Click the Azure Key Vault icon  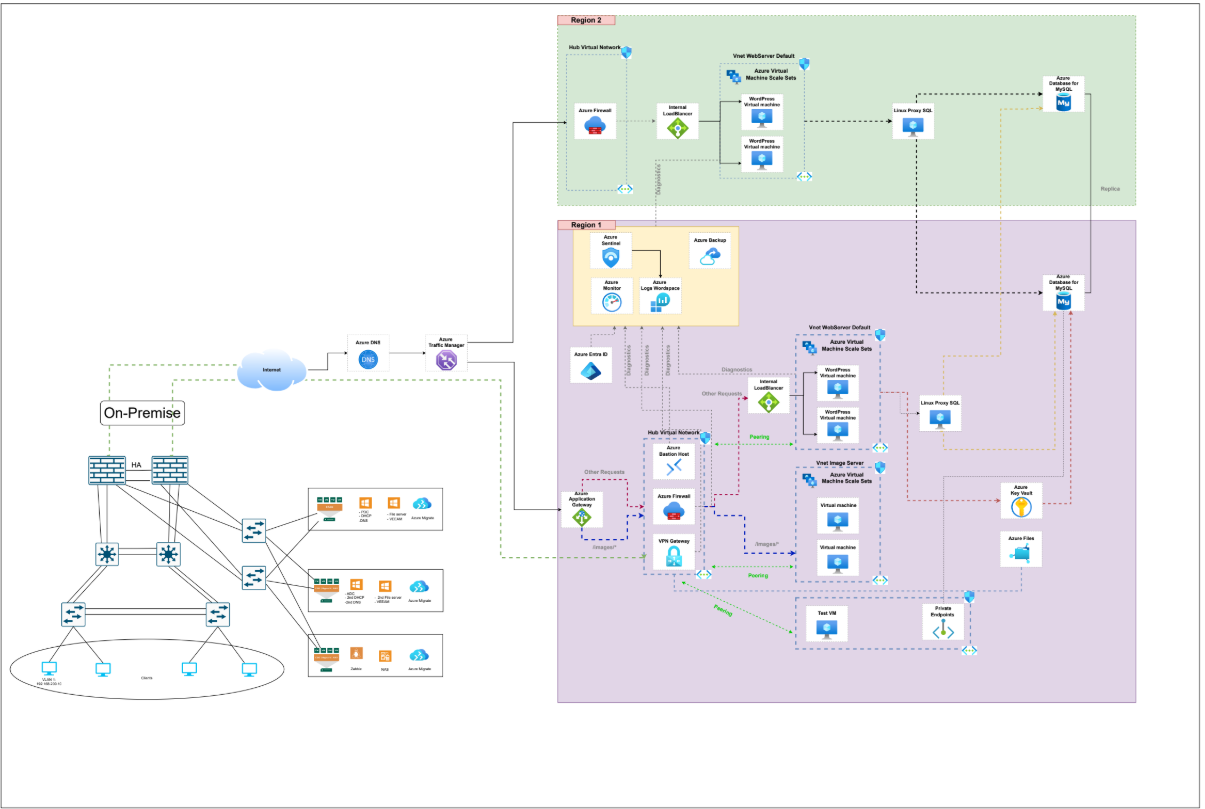pos(1021,506)
